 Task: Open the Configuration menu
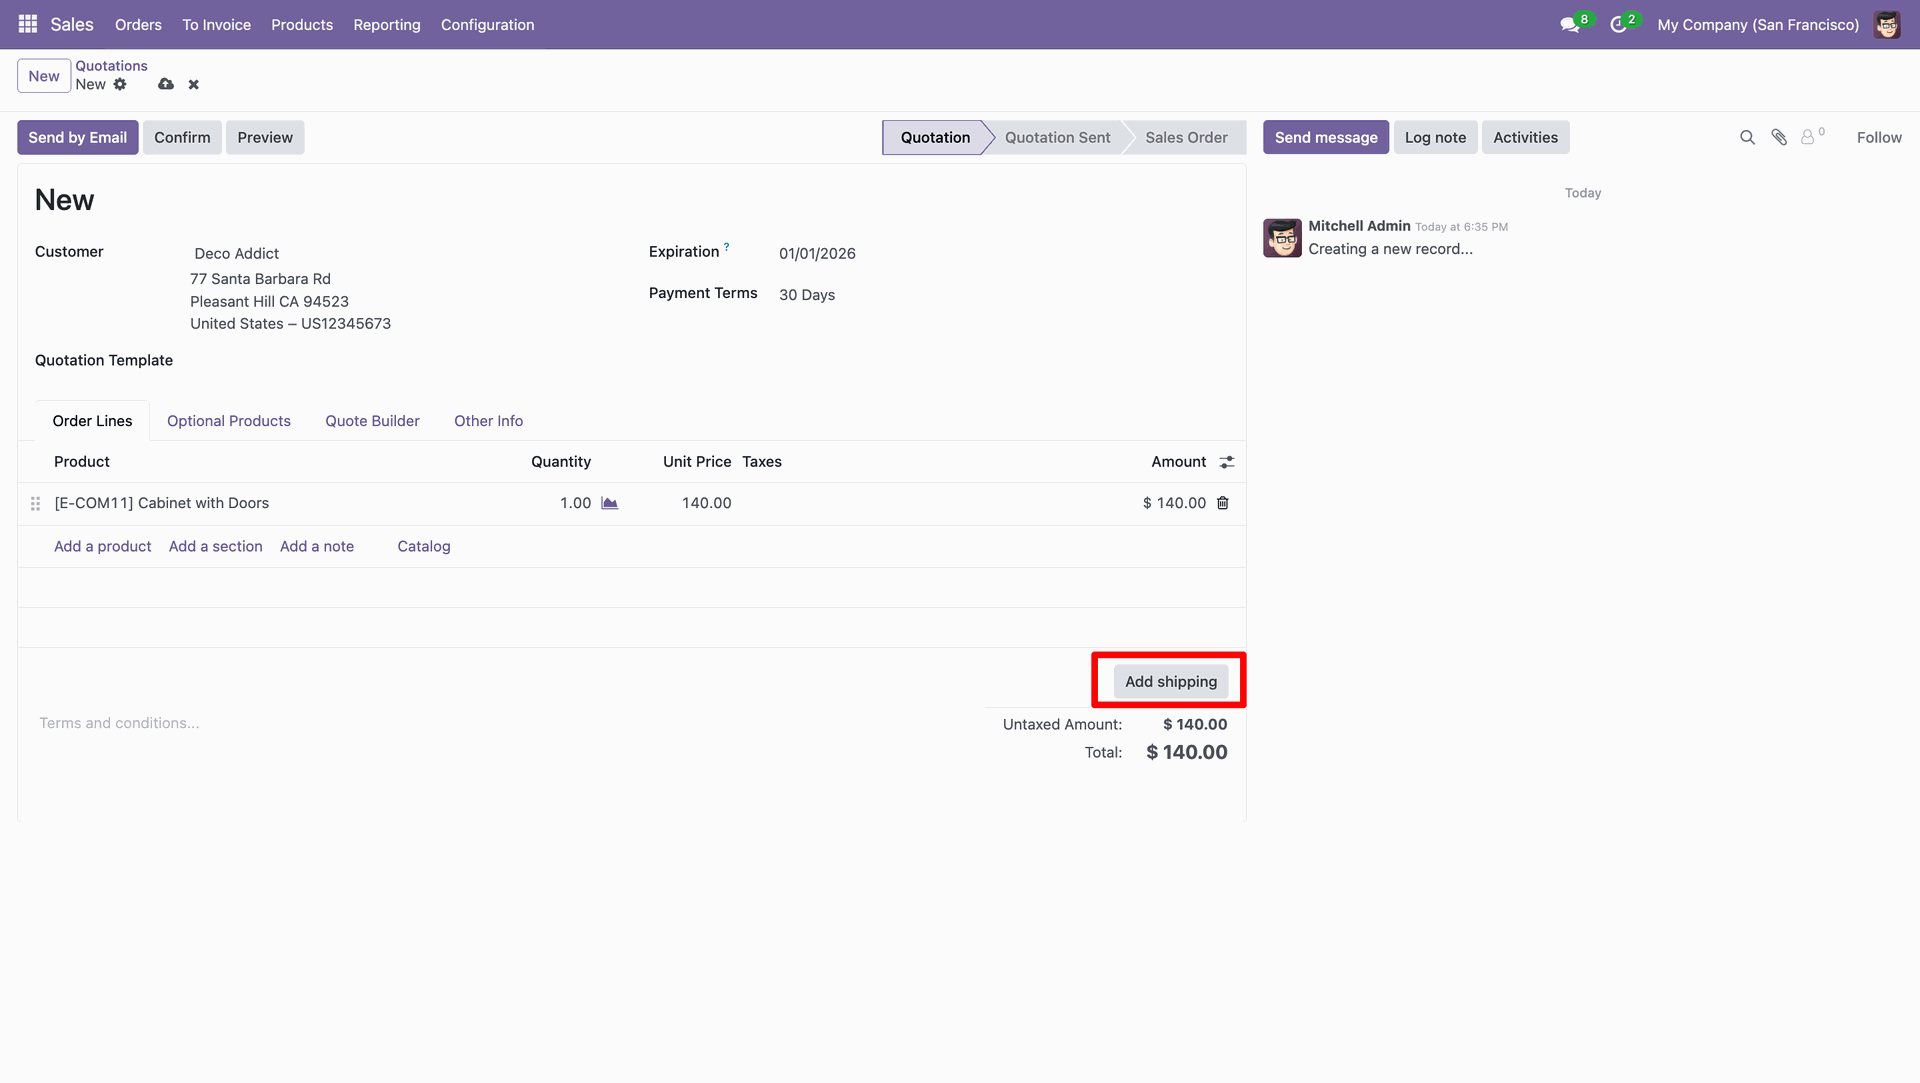click(487, 25)
